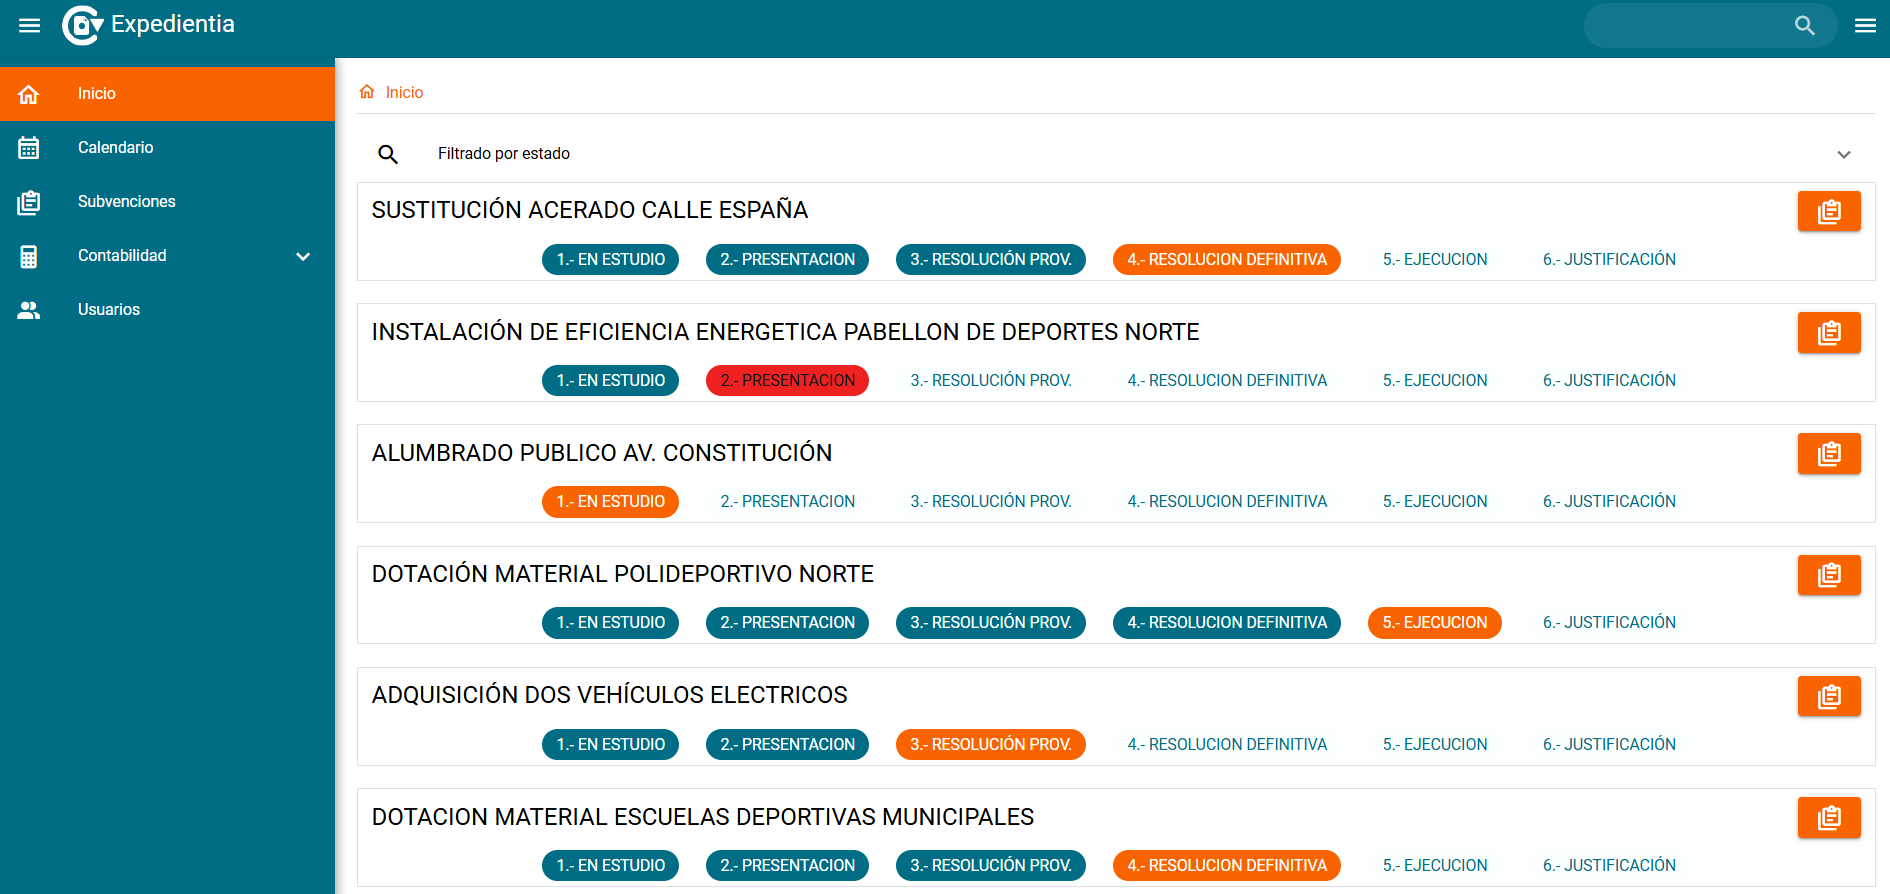Go to Usuarios in the sidebar

[108, 310]
